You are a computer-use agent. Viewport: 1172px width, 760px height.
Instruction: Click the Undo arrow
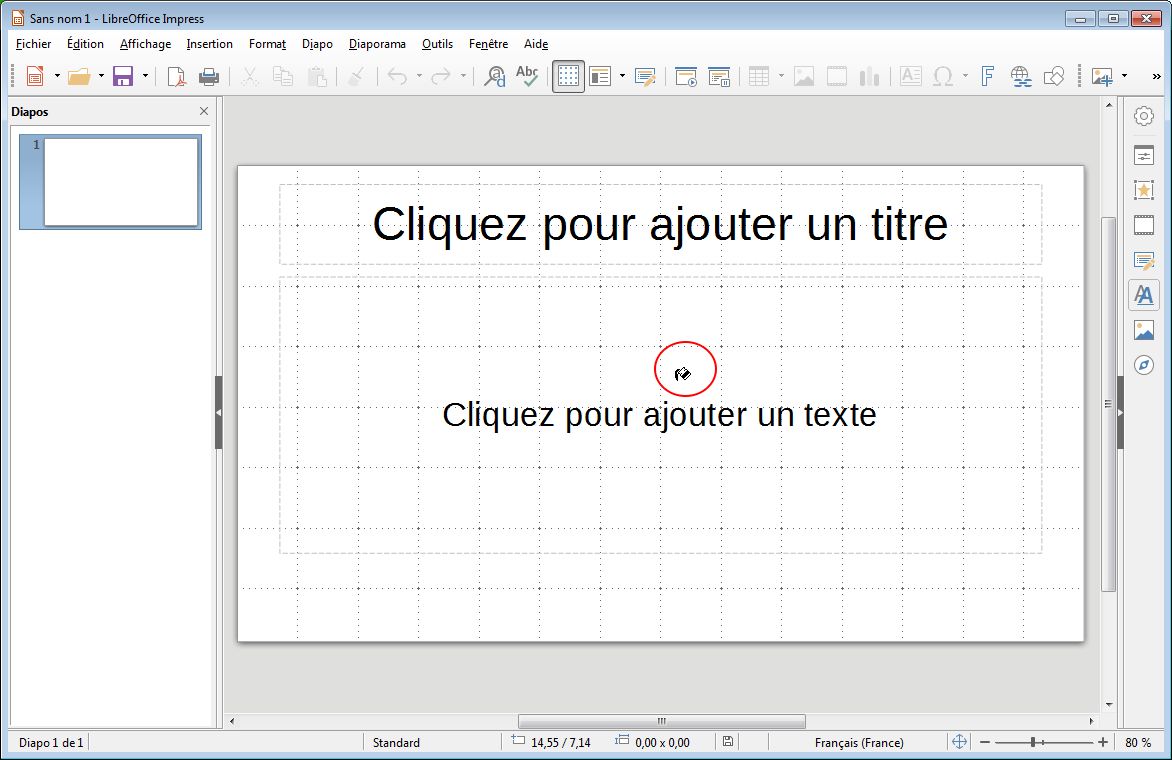[x=397, y=76]
